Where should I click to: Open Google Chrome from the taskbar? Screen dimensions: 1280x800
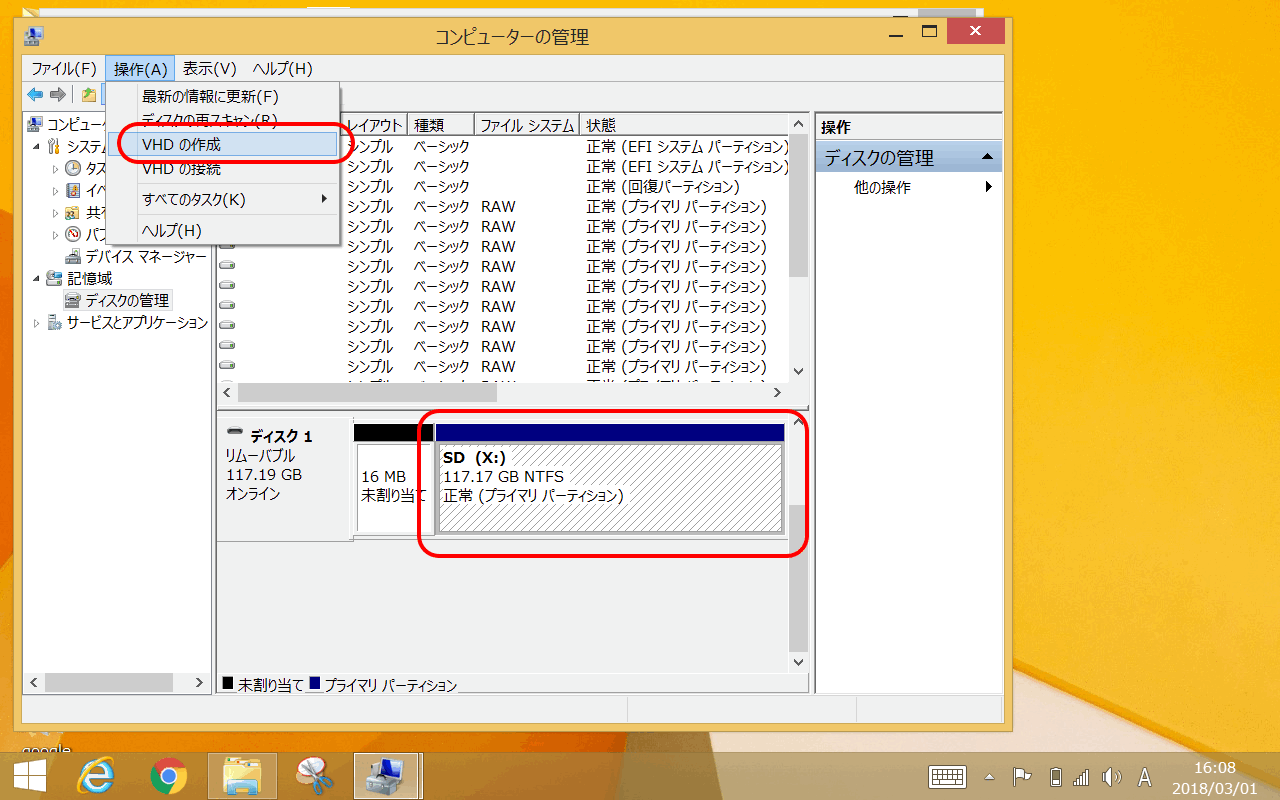coord(169,776)
